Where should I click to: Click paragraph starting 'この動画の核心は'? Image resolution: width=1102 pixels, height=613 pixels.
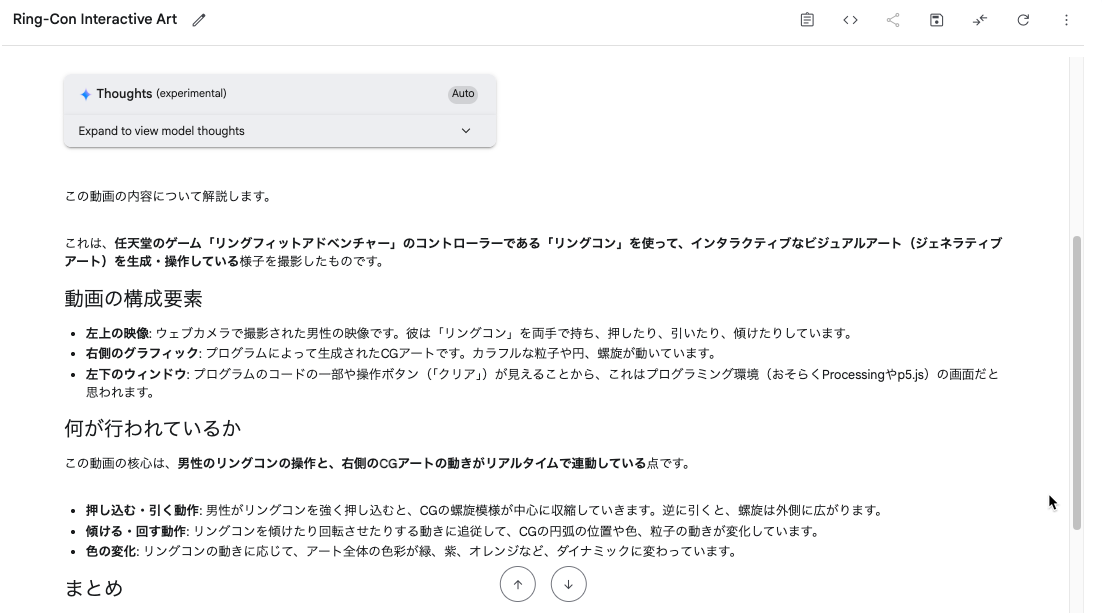click(x=379, y=463)
